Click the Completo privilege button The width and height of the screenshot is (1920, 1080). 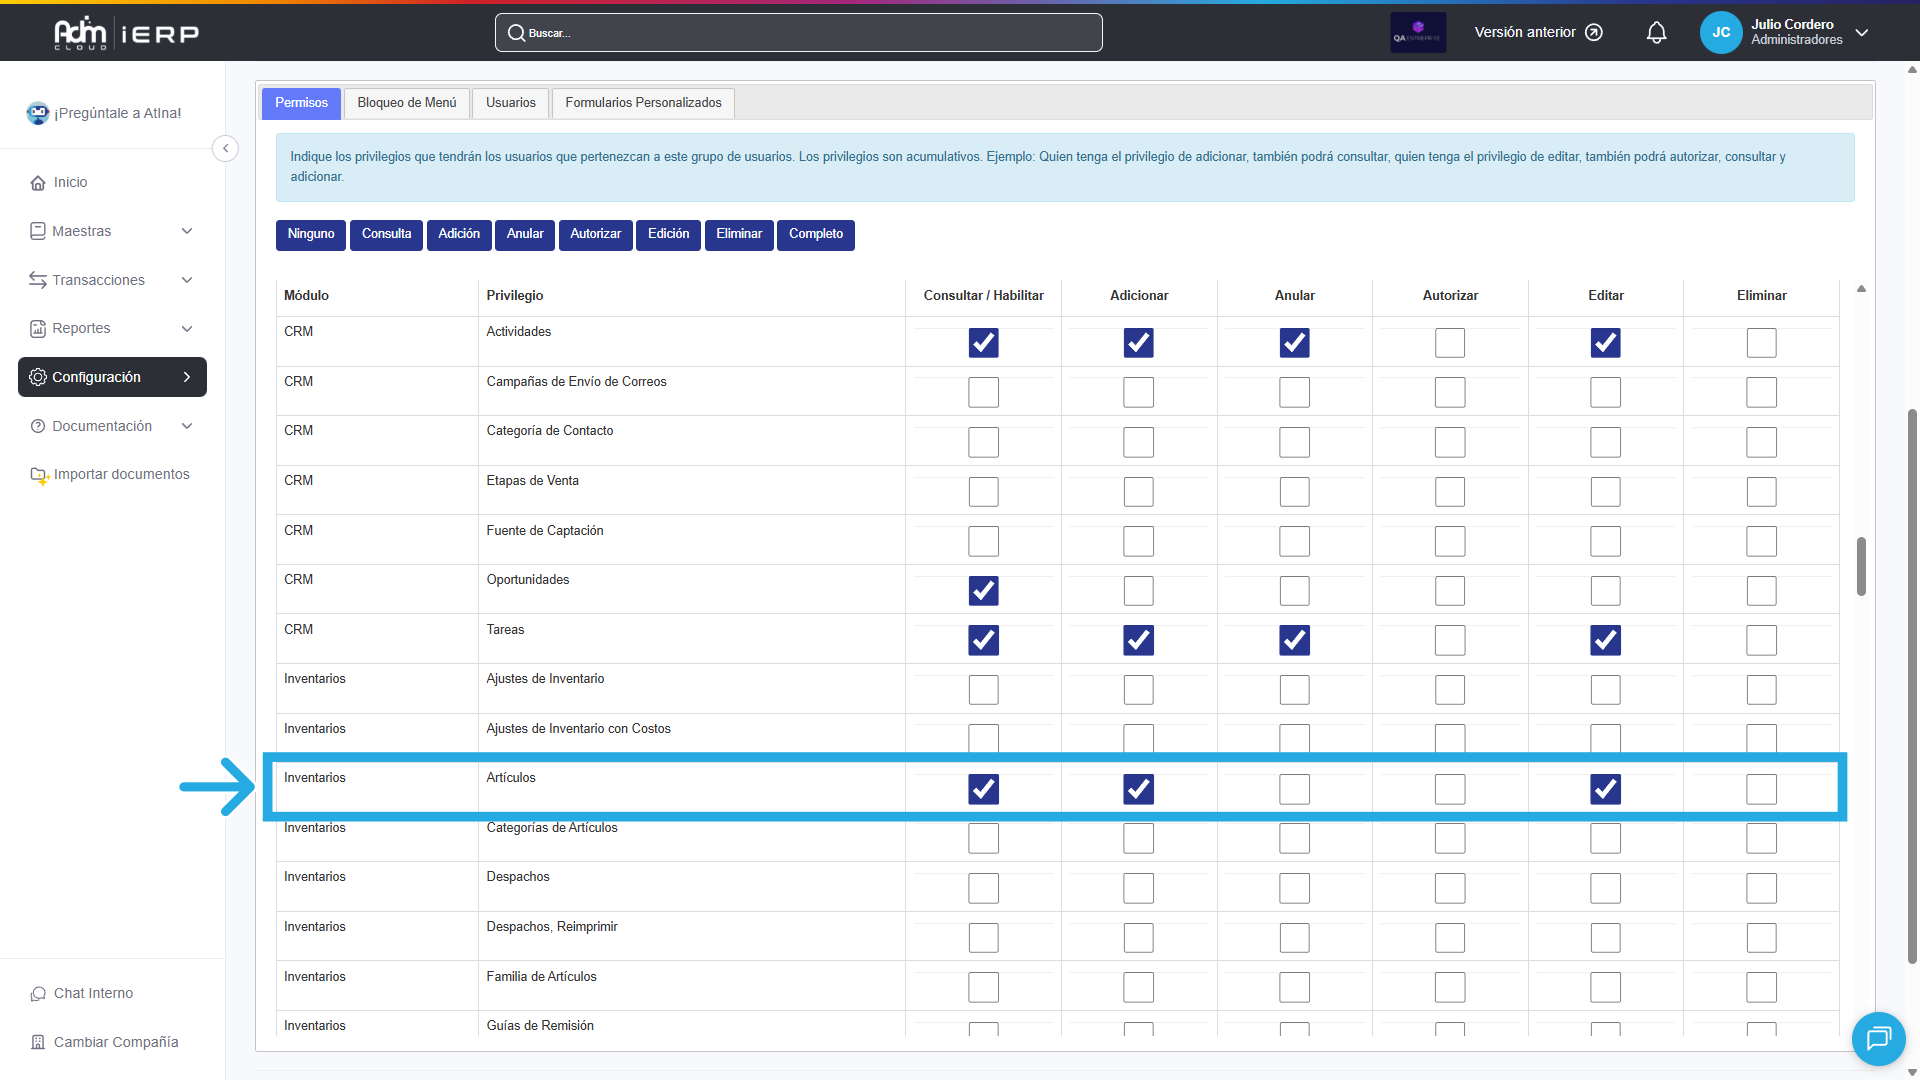tap(815, 234)
